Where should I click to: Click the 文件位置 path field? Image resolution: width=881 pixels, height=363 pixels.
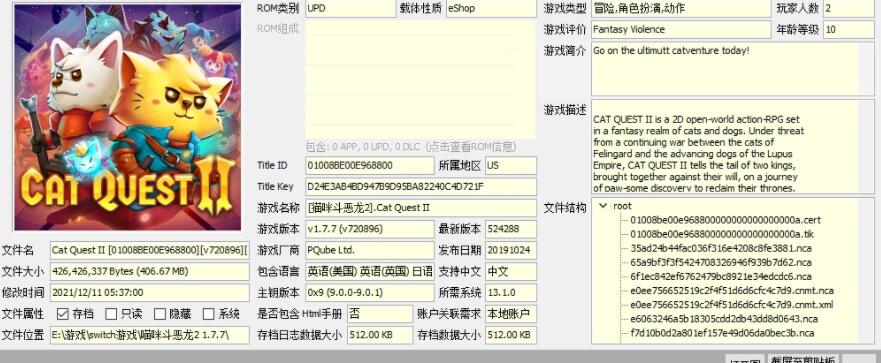pyautogui.click(x=149, y=335)
